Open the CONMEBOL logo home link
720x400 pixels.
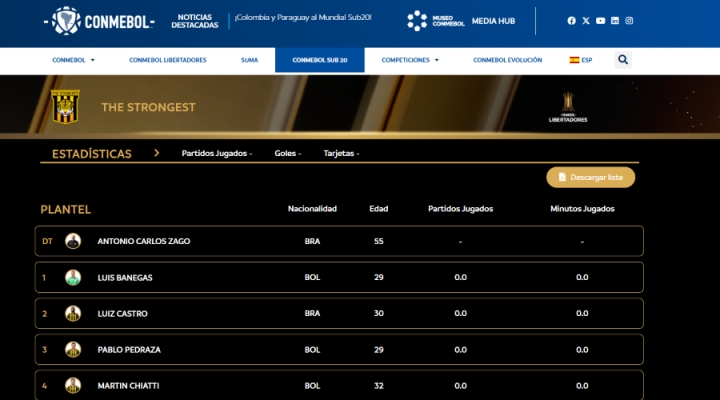pyautogui.click(x=99, y=21)
